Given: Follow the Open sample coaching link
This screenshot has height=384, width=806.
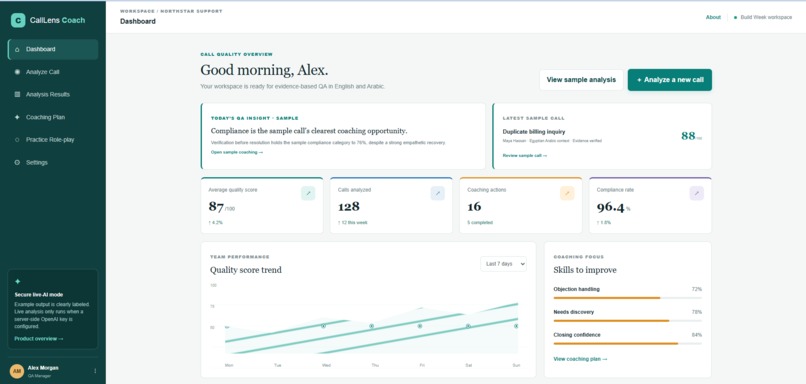Looking at the screenshot, I should (x=237, y=152).
